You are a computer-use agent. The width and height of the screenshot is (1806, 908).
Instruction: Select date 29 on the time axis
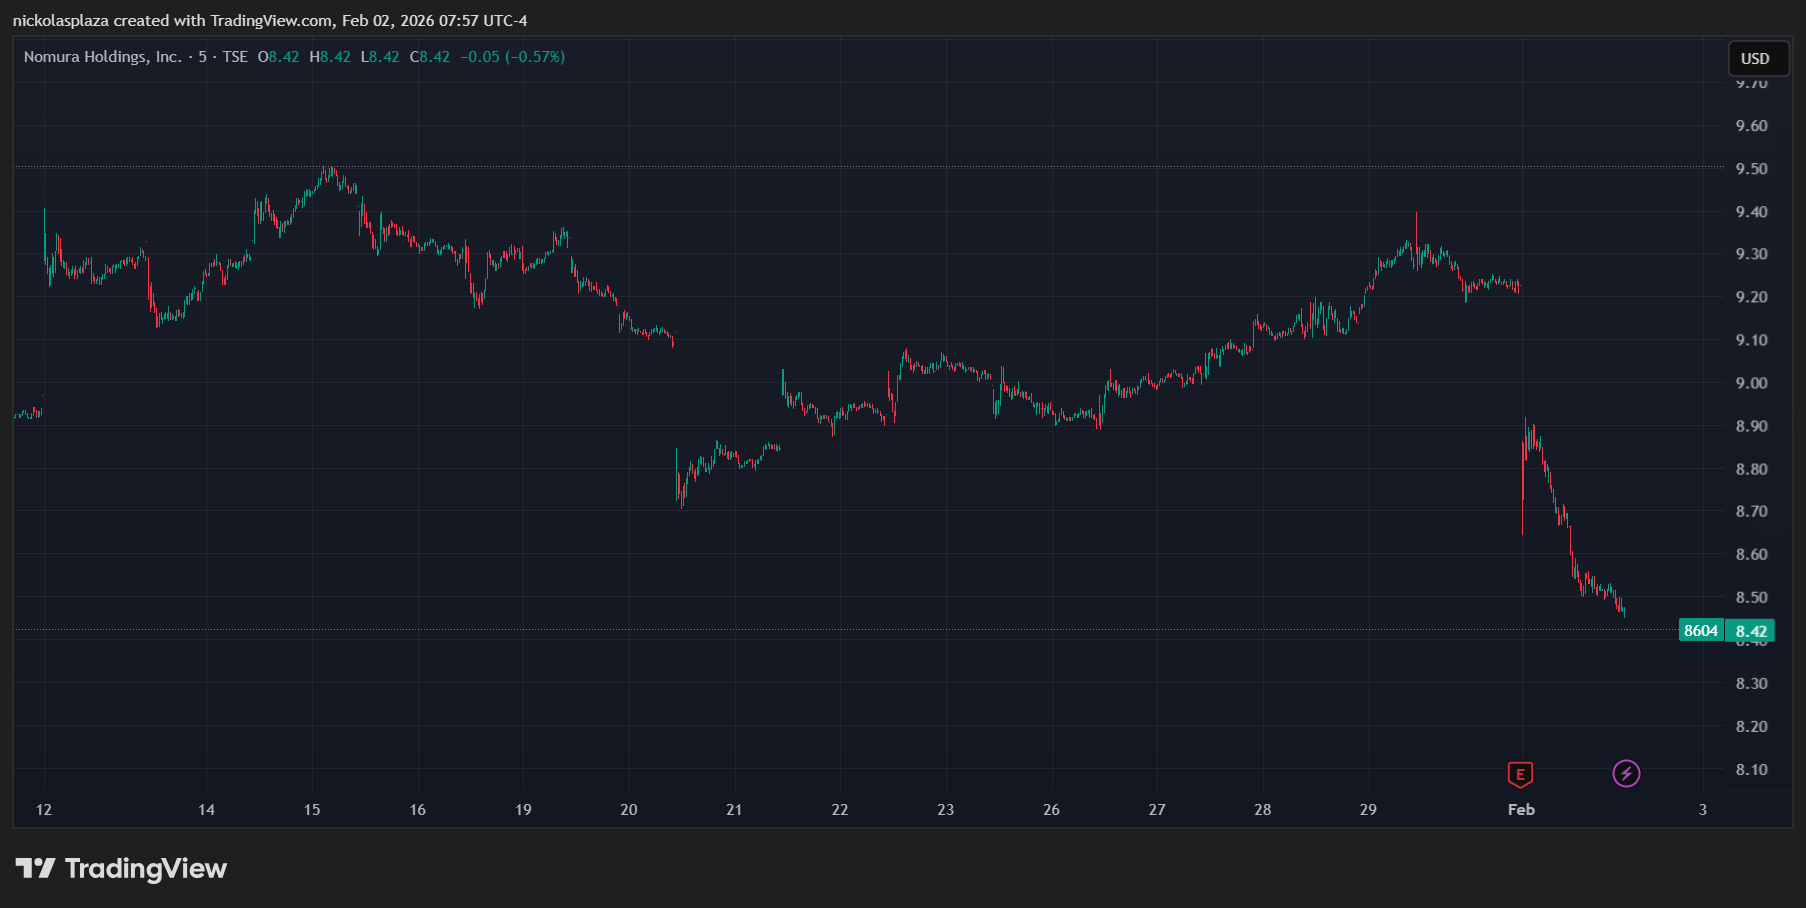tap(1368, 810)
